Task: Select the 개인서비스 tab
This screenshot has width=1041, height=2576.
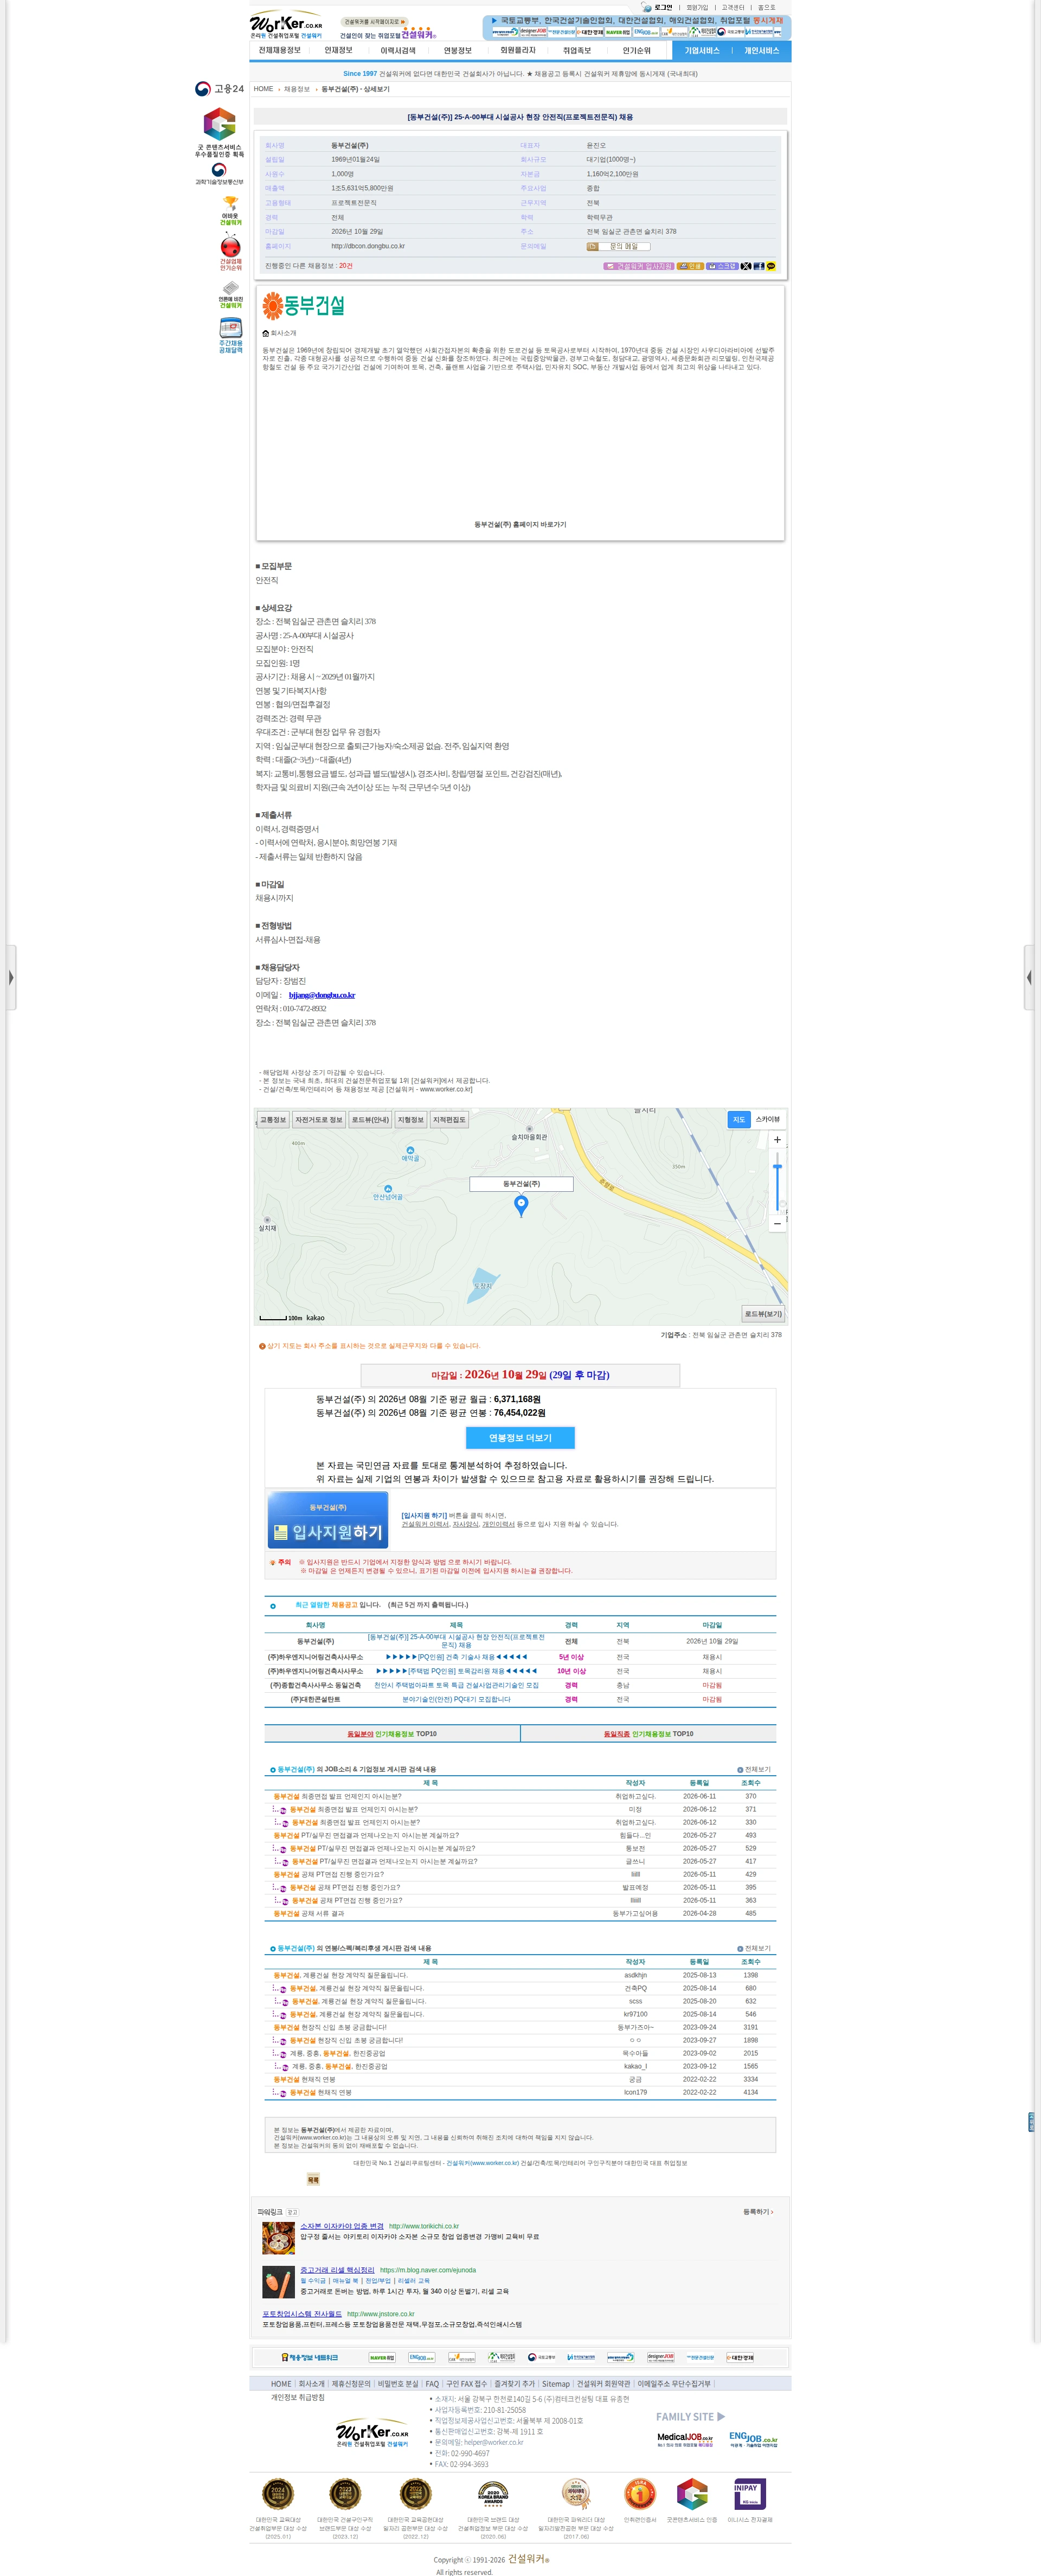Action: coord(761,50)
